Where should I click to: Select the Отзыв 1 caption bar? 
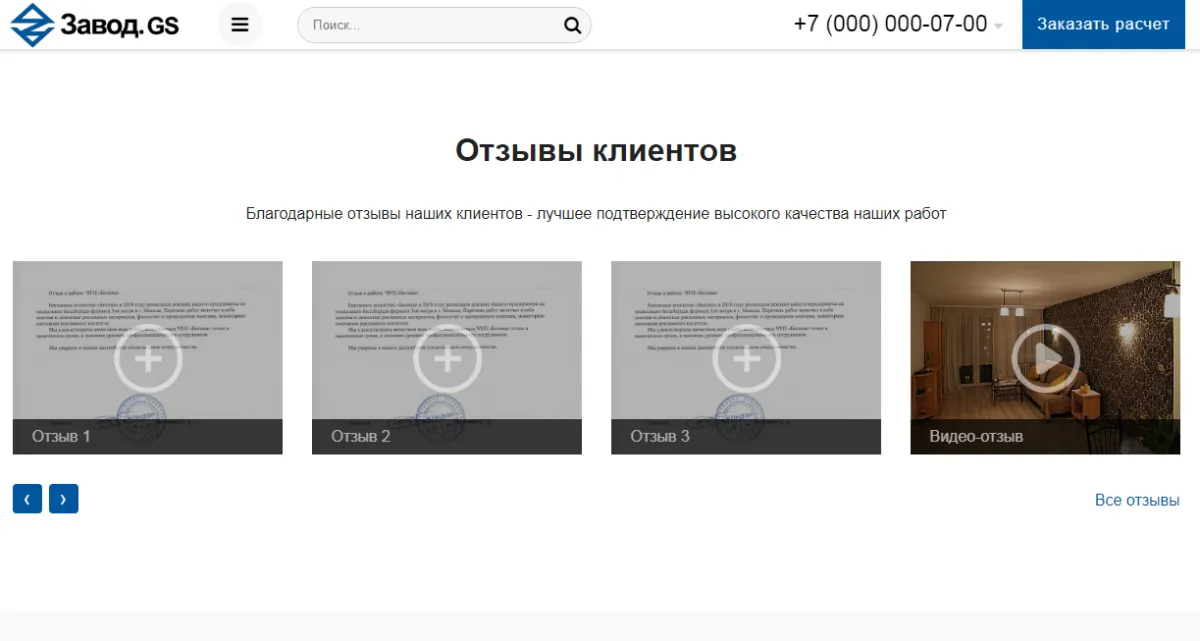[x=147, y=436]
